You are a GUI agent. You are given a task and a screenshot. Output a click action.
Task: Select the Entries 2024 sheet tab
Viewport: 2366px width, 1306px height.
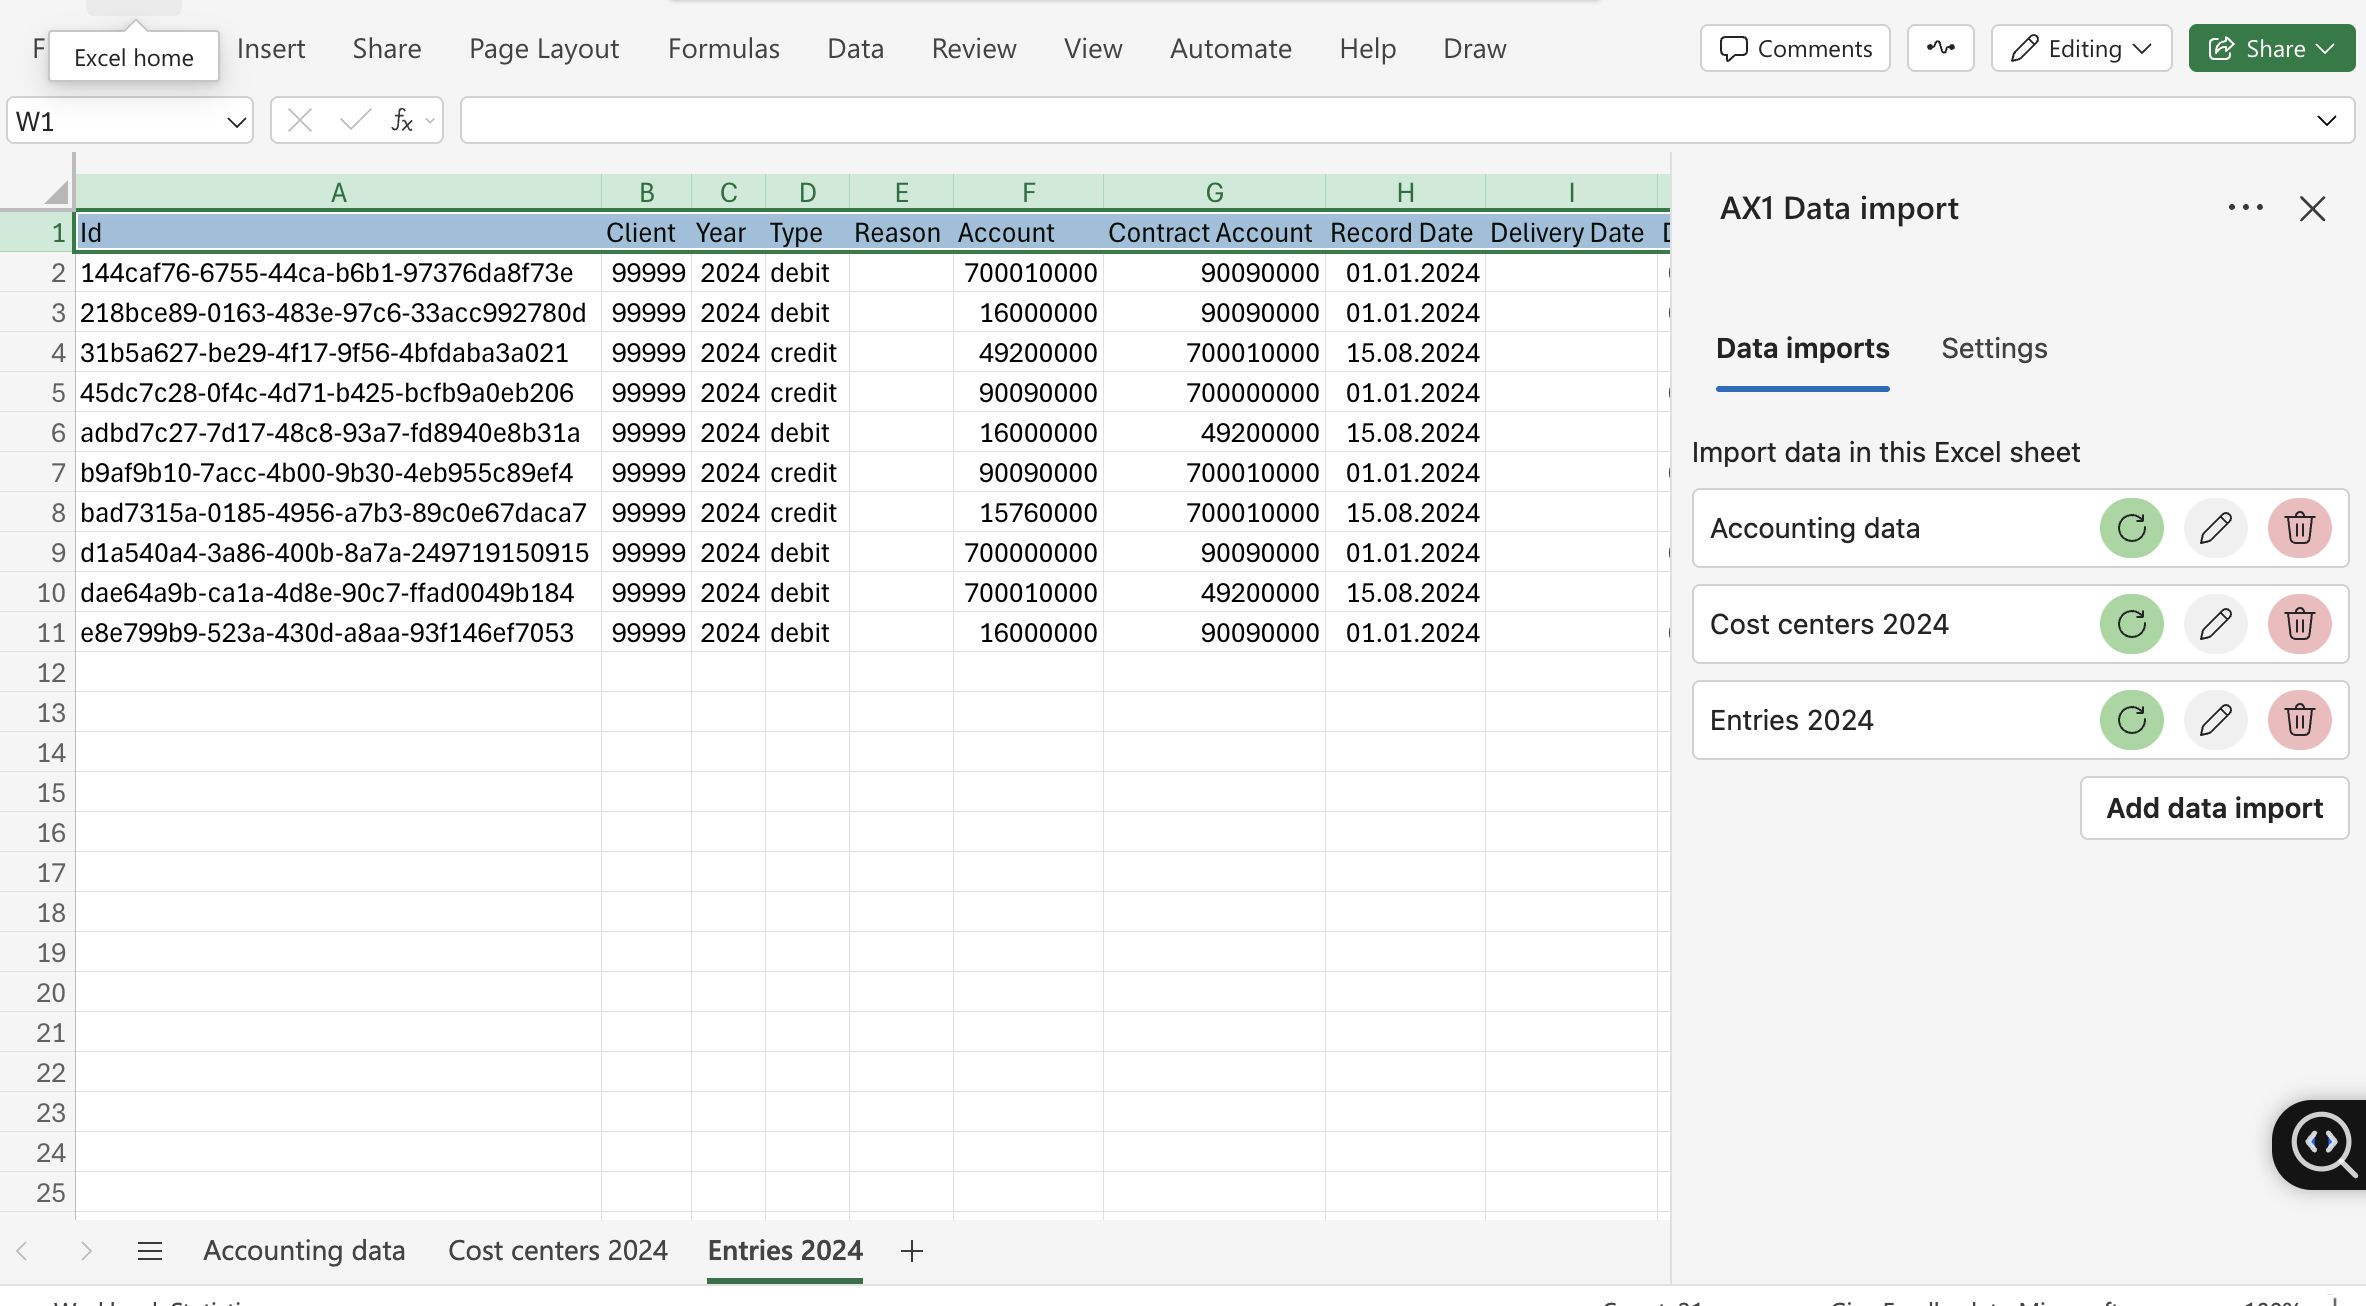[785, 1250]
